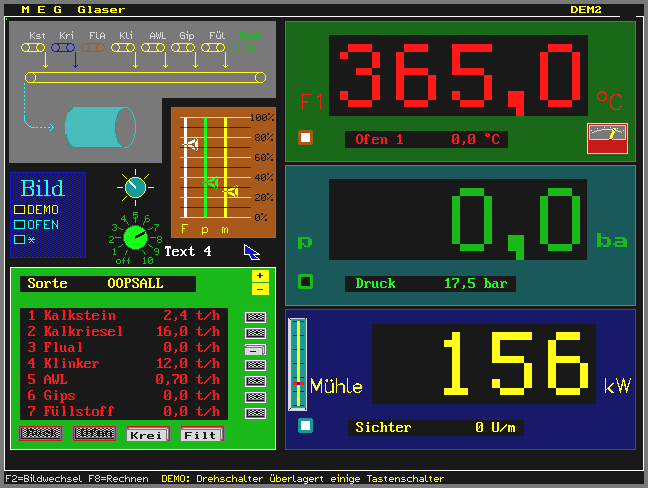Select the DEMO checkbox under Bild
648x488 pixels.
(x=19, y=210)
